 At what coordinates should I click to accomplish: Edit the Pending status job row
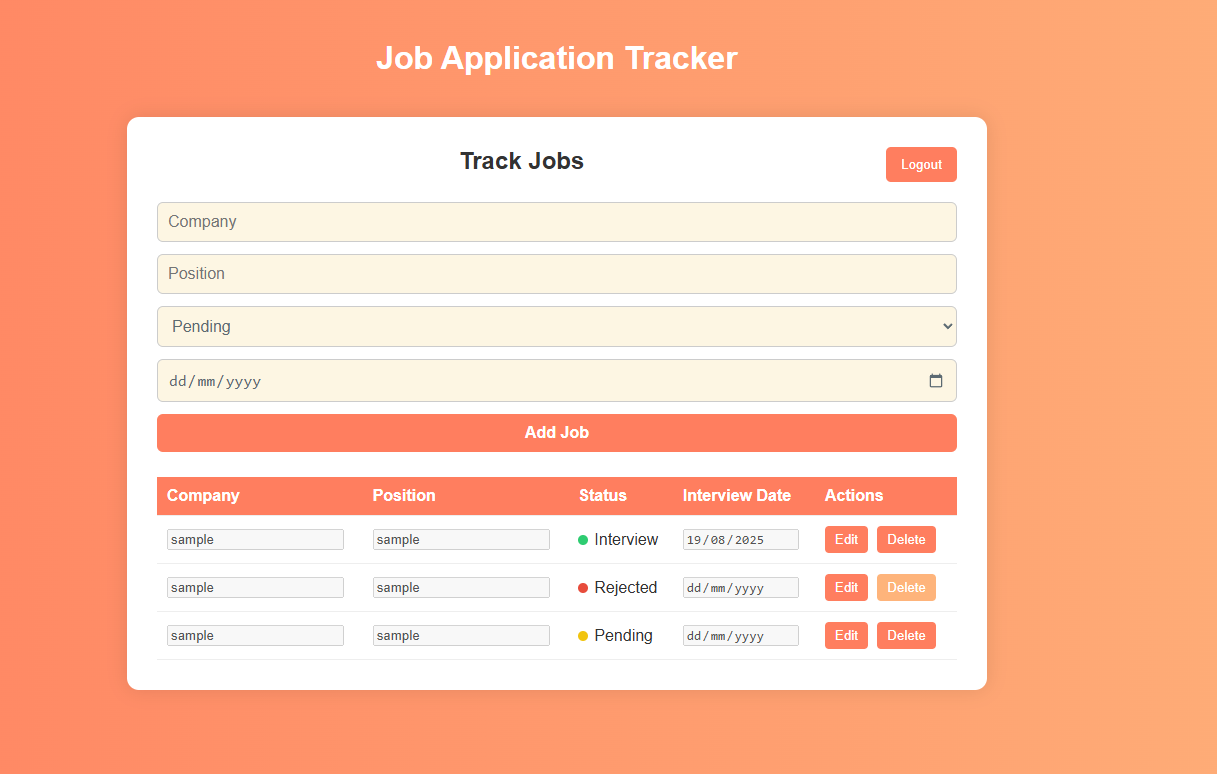pos(846,636)
